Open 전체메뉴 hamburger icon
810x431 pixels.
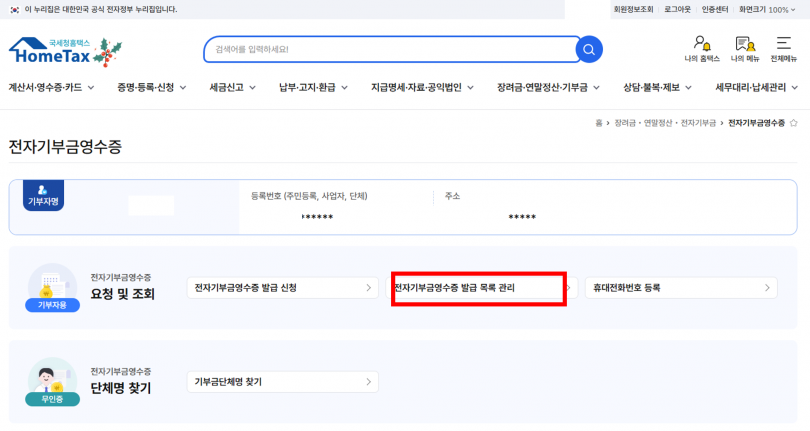pyautogui.click(x=783, y=49)
